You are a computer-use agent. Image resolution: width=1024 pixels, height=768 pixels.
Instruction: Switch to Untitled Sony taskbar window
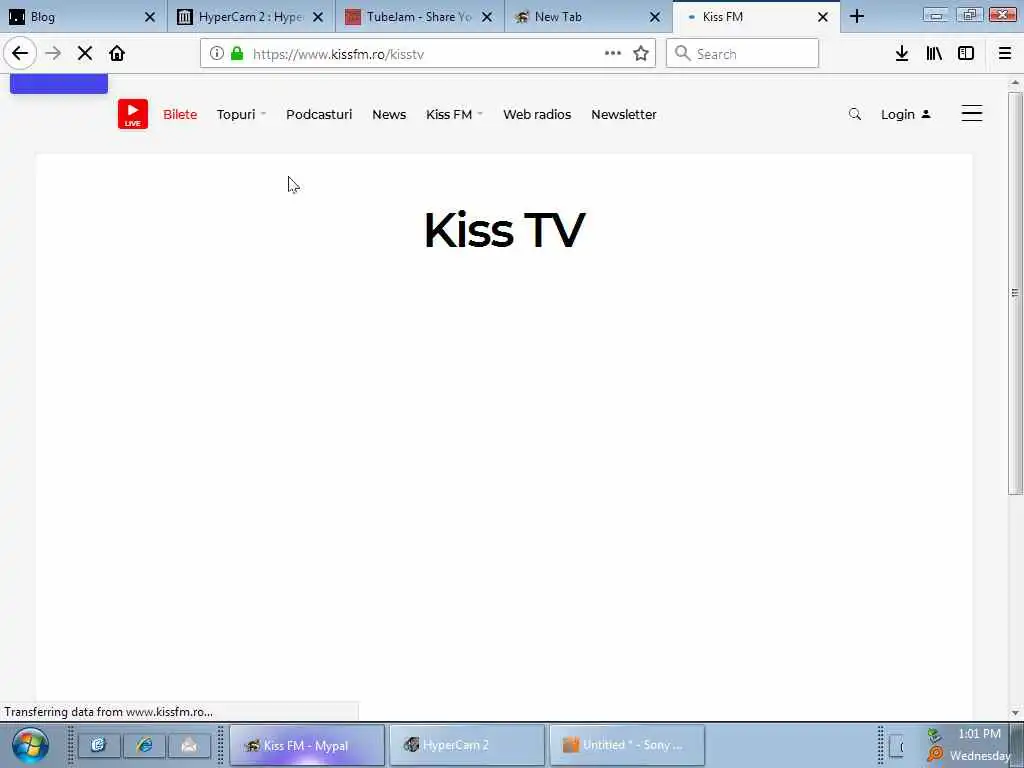coord(627,745)
